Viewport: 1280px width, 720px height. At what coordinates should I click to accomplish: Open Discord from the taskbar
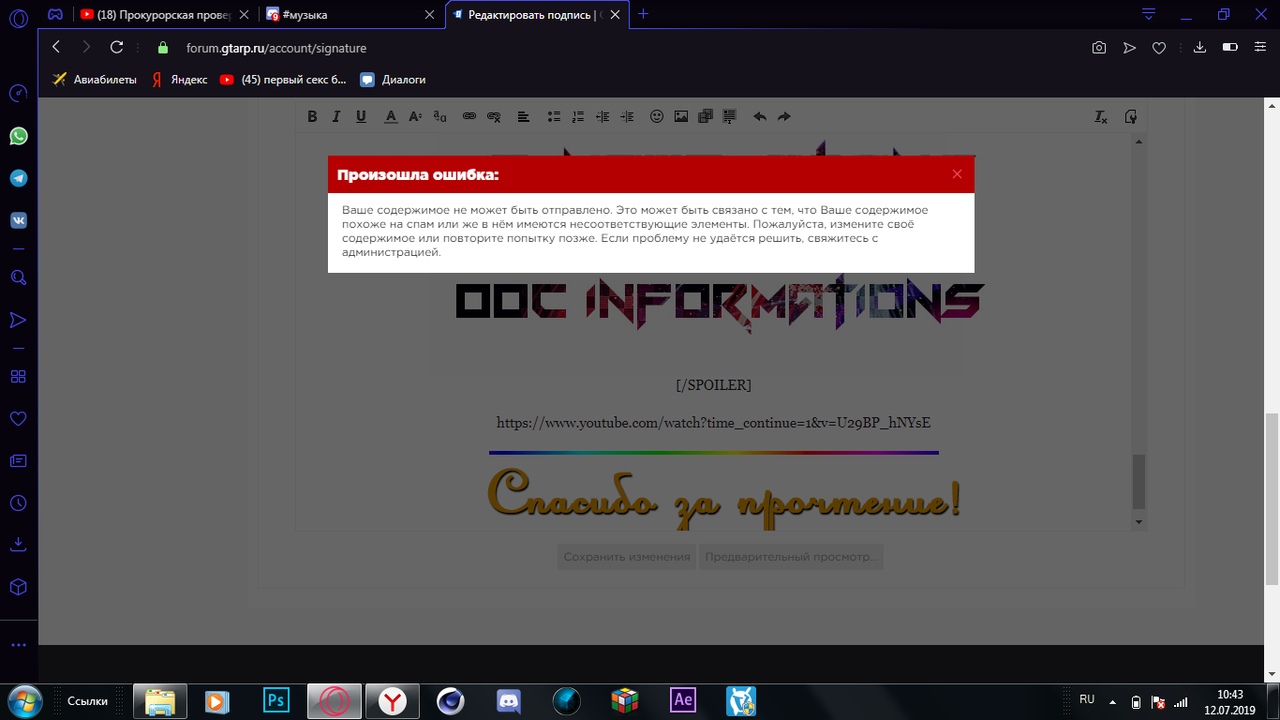(x=508, y=701)
